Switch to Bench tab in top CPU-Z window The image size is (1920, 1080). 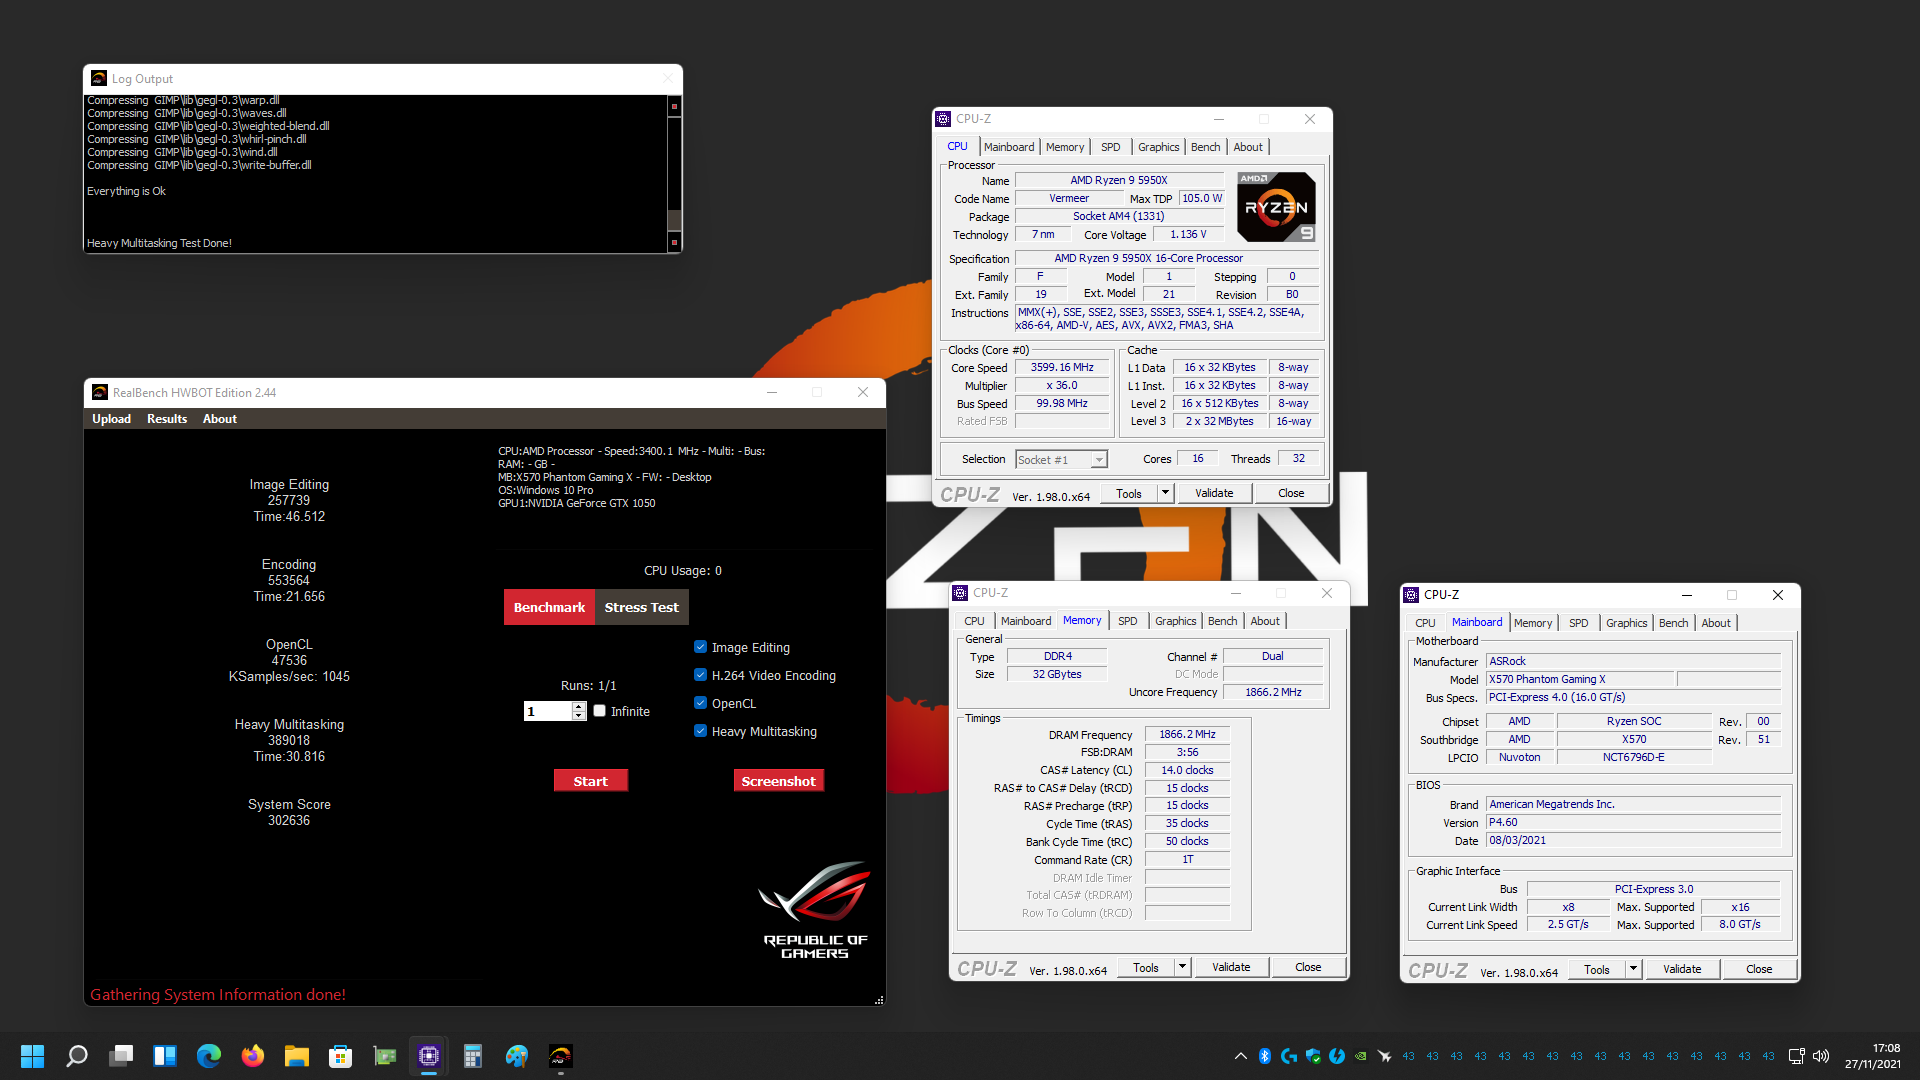click(x=1206, y=147)
